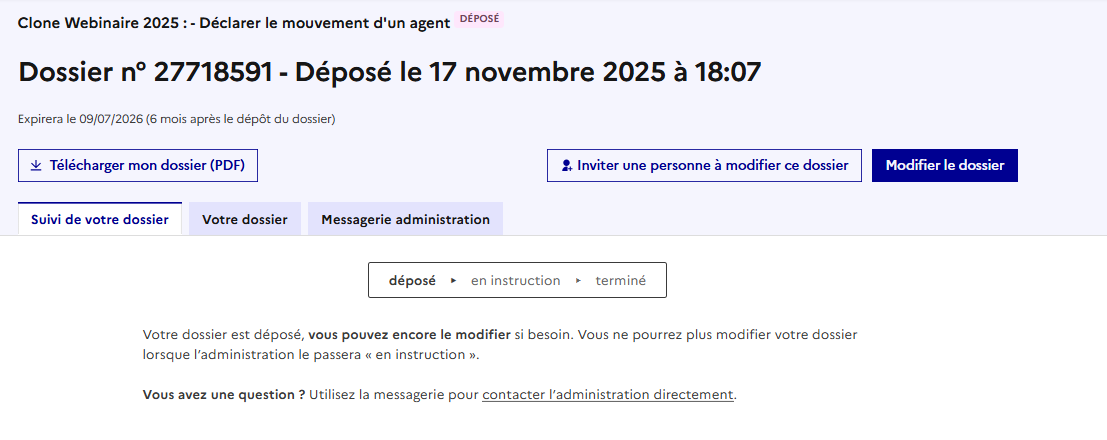This screenshot has width=1107, height=440.
Task: Click the pink DÉPOSÉ status badge
Action: point(479,19)
